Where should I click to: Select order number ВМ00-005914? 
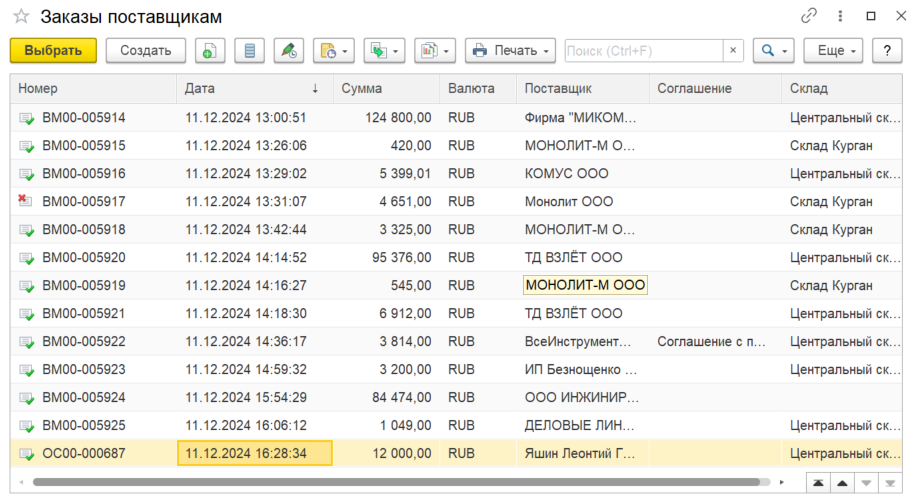point(84,118)
